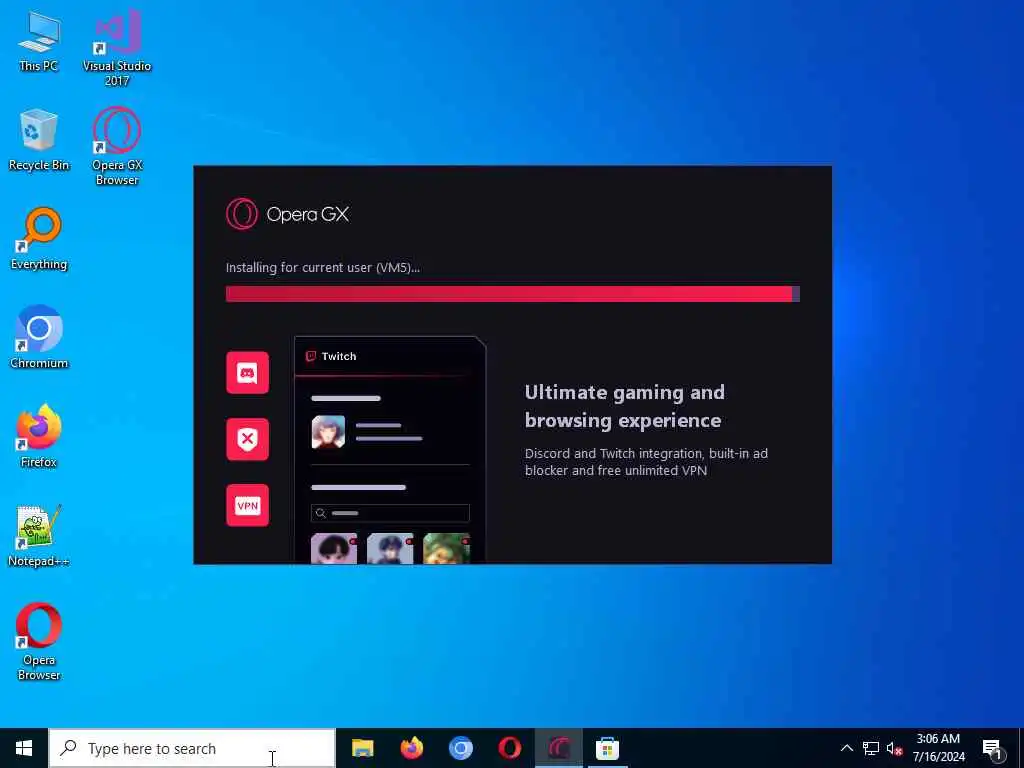The height and width of the screenshot is (768, 1024).
Task: Click the VPN badge icon
Action: pos(248,505)
